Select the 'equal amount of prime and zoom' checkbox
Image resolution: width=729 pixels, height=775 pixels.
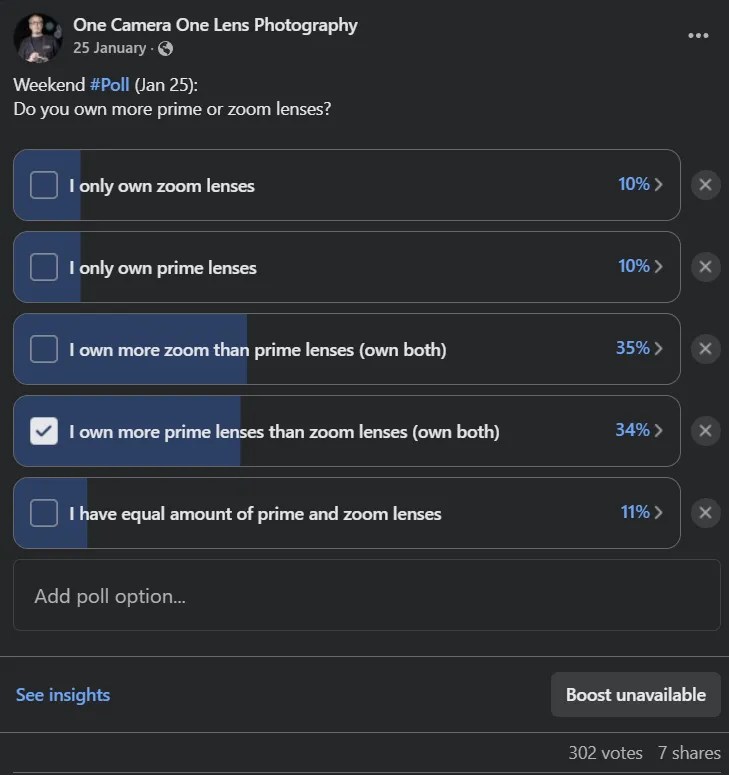(x=44, y=513)
